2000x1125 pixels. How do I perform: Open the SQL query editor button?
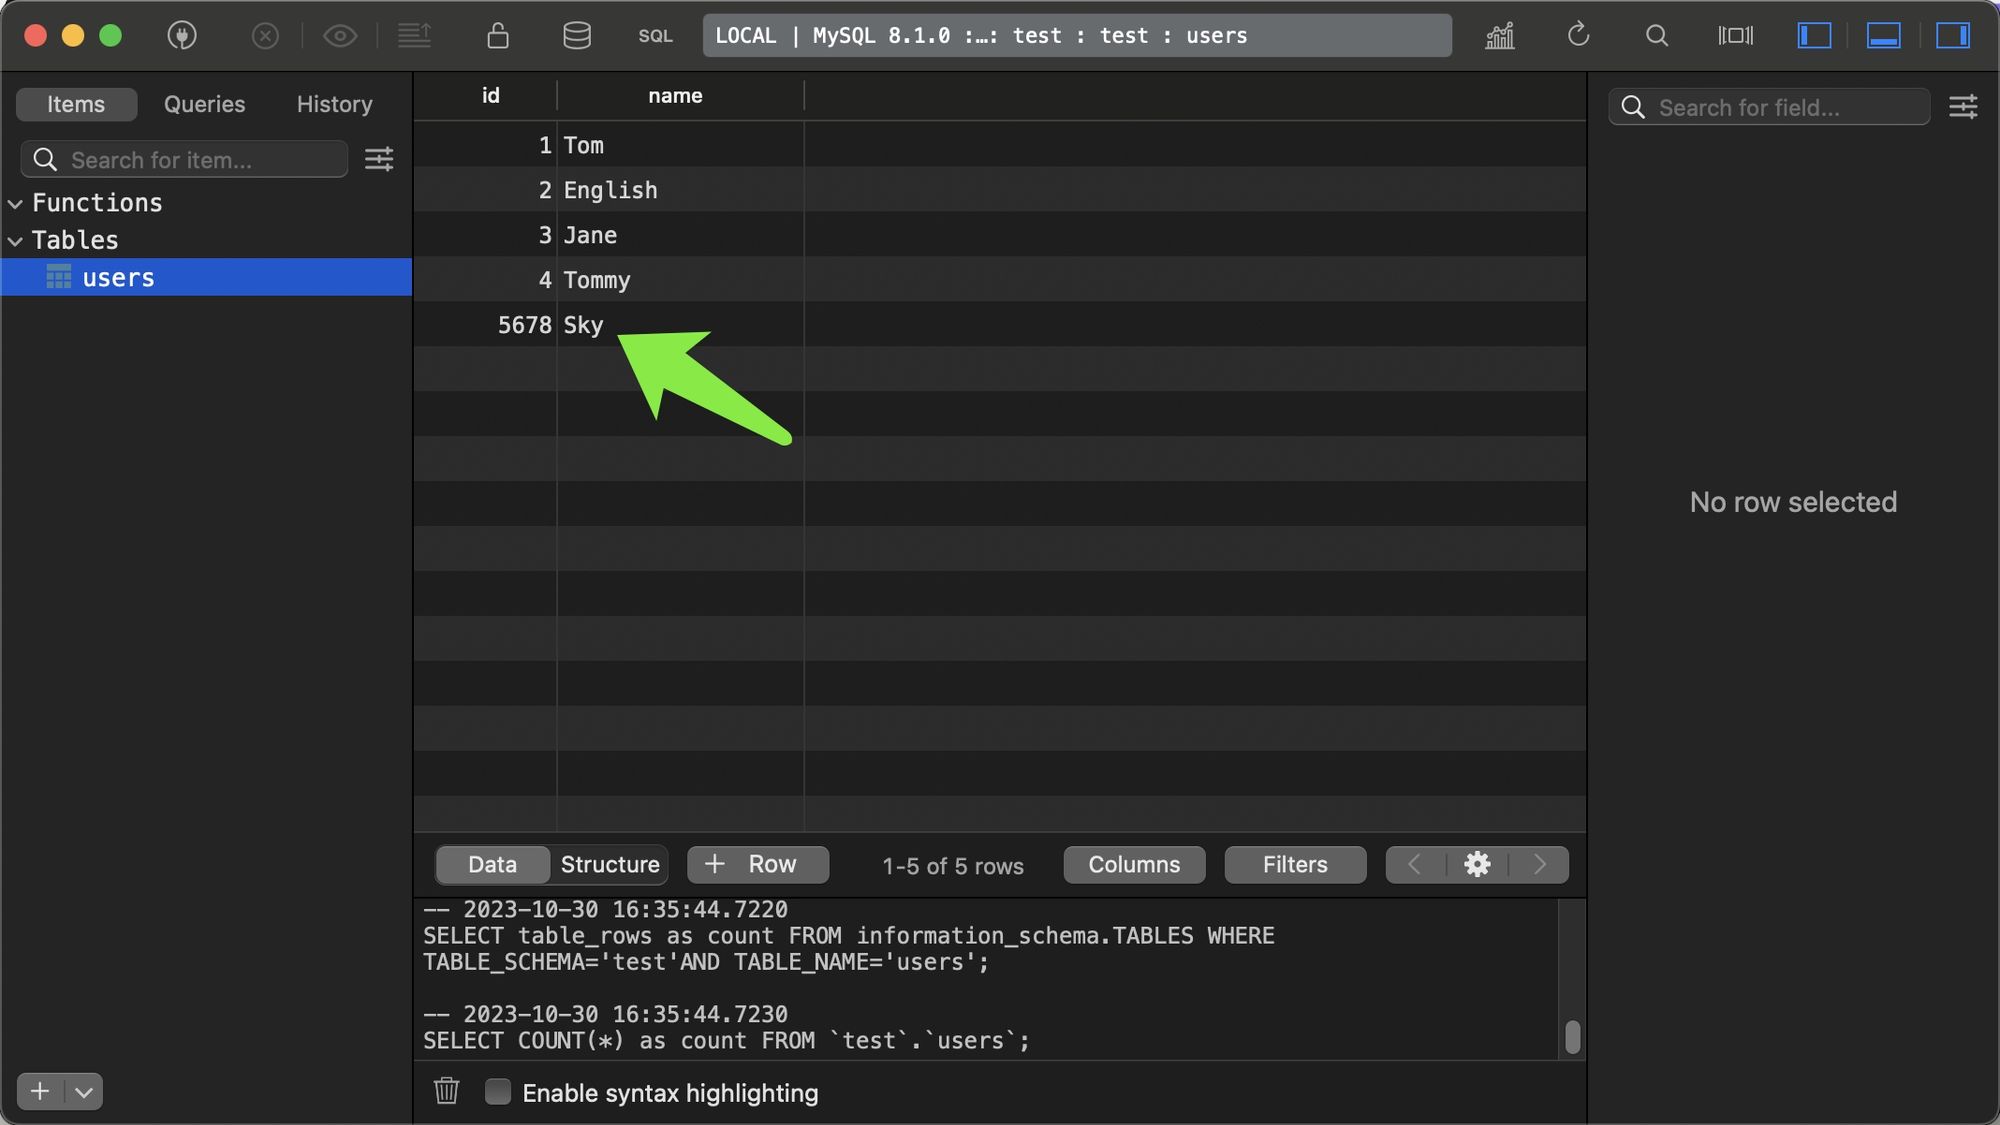(x=655, y=36)
